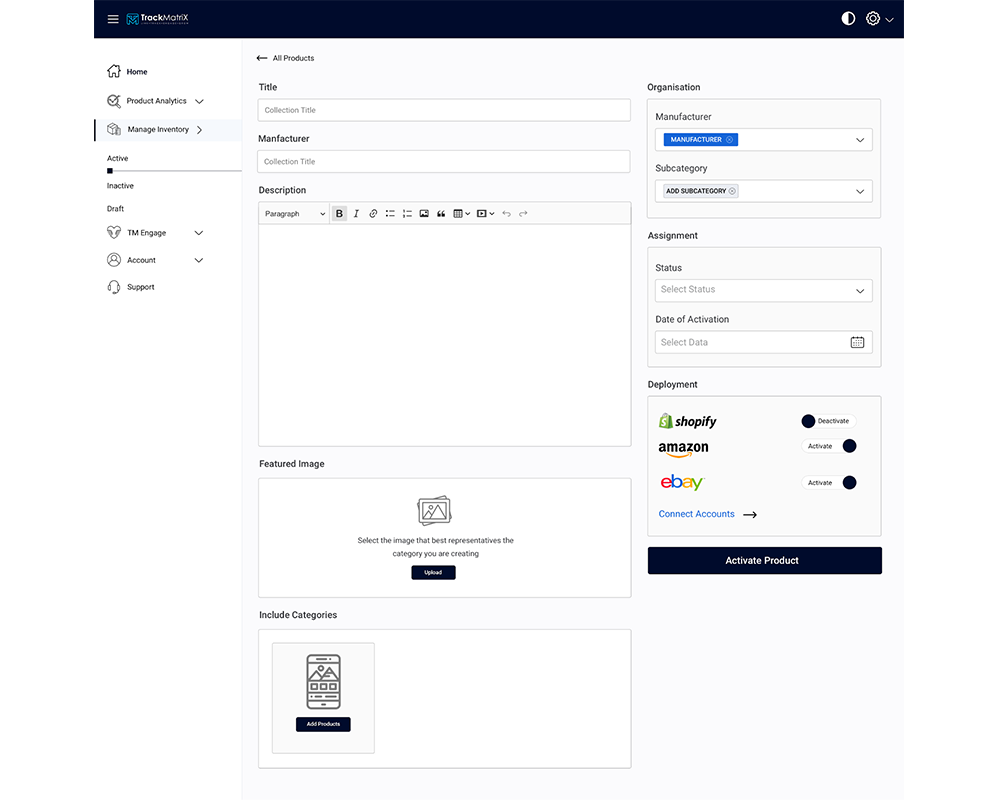This screenshot has height=800, width=1000.
Task: Click the Shopify logo
Action: pyautogui.click(x=688, y=421)
